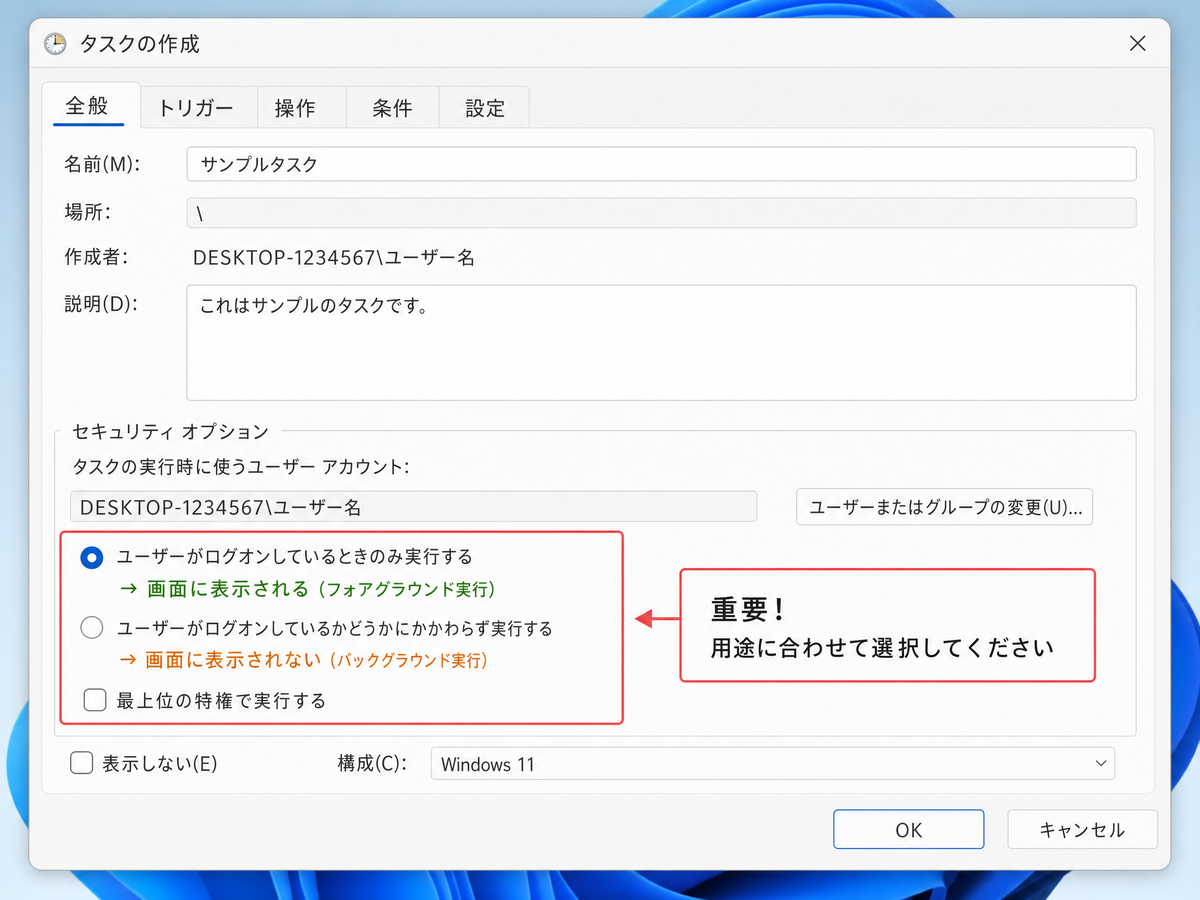Viewport: 1200px width, 900px height.
Task: Click the 名前(M): label
Action: pos(102,164)
